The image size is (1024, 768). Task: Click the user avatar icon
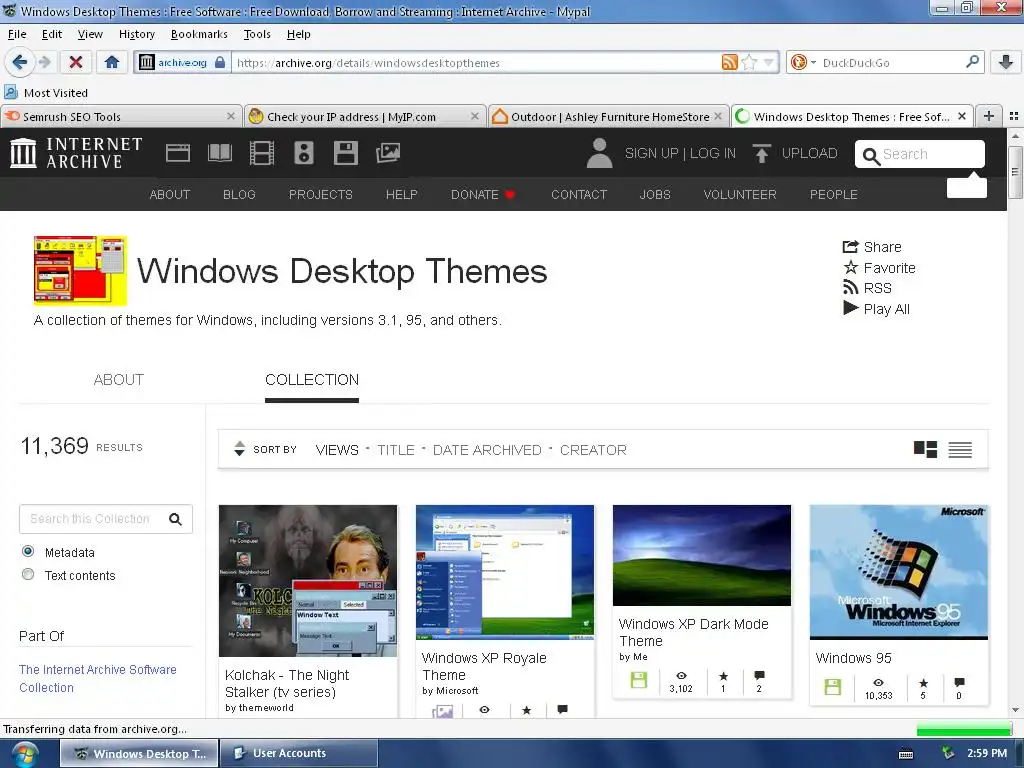(599, 153)
